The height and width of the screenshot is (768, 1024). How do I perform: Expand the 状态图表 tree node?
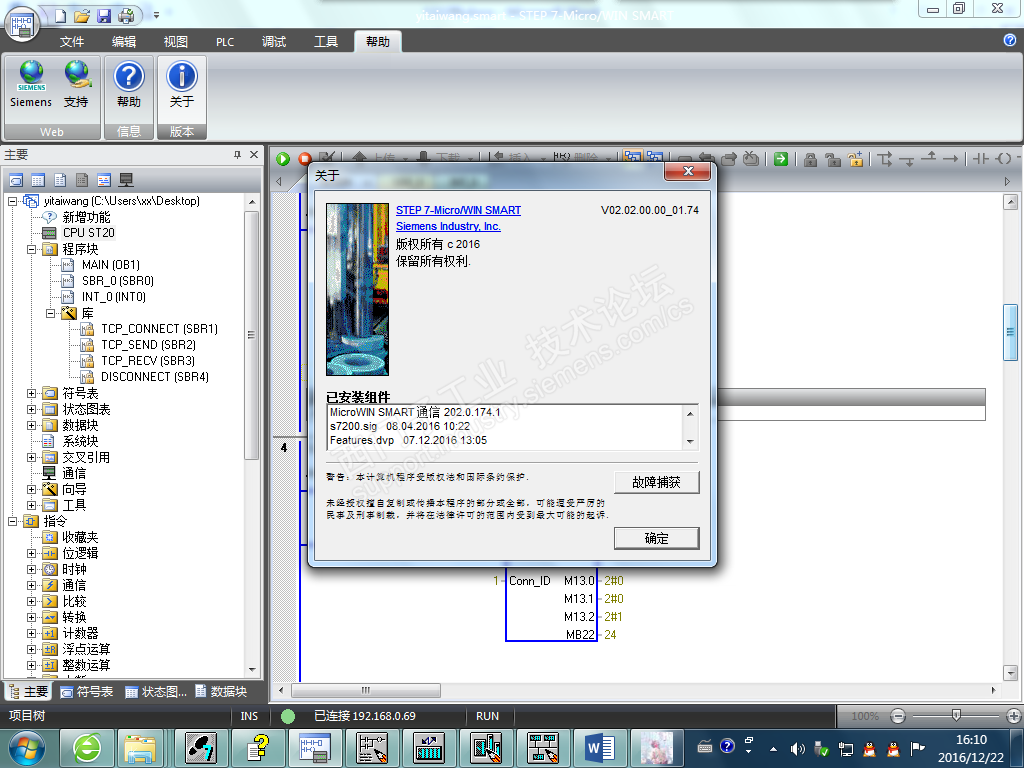(x=31, y=409)
